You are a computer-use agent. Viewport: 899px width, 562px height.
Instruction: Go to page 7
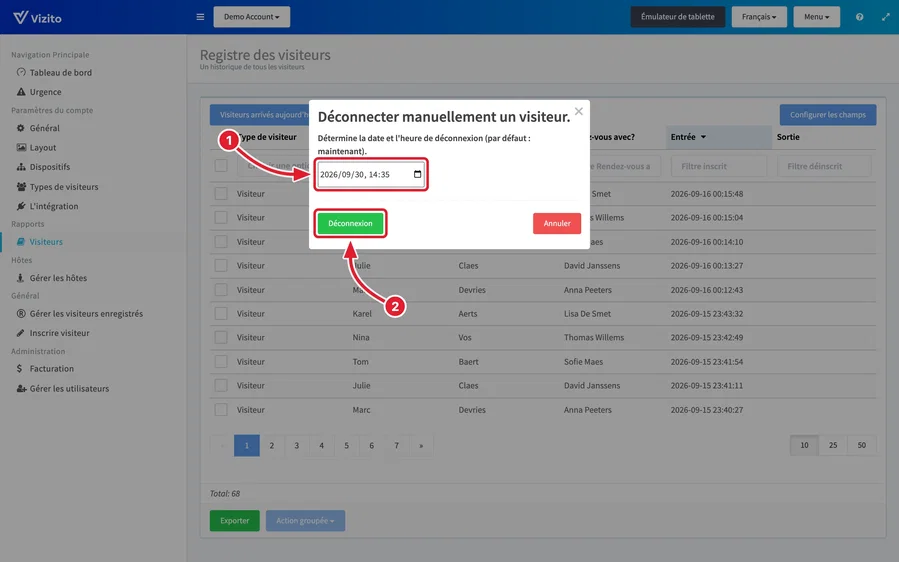click(396, 446)
